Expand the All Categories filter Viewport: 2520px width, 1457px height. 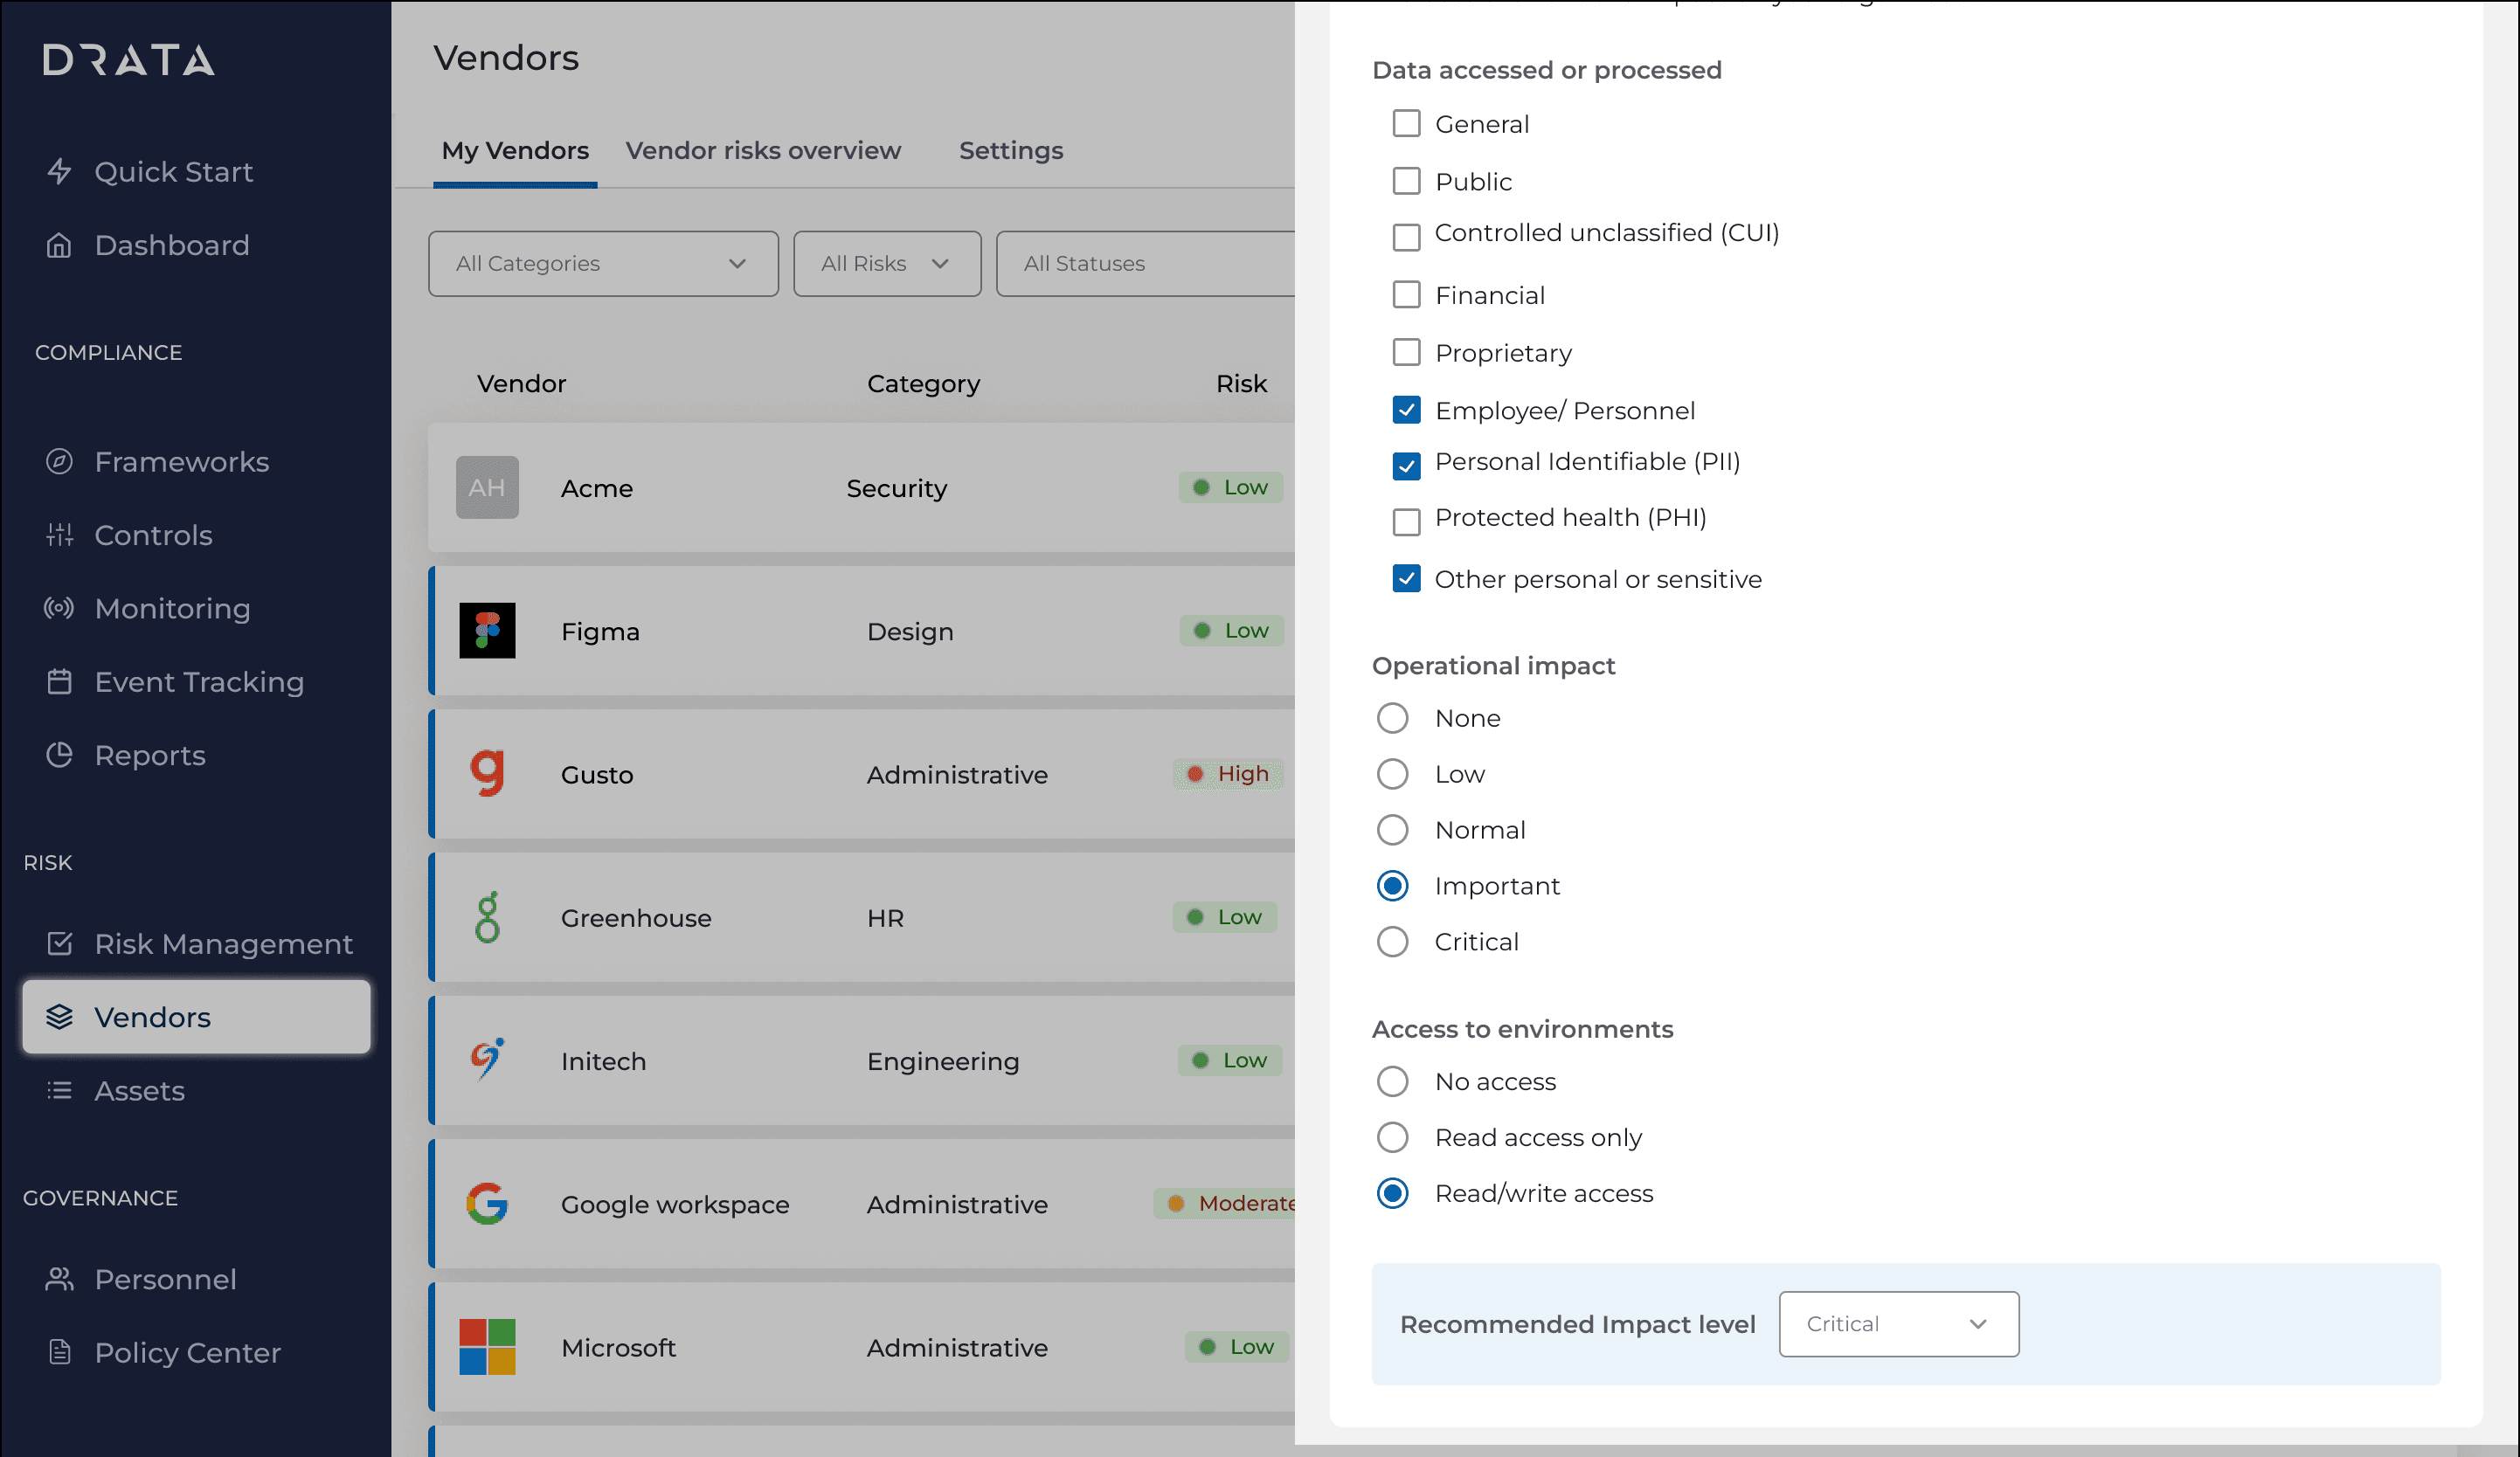point(603,264)
